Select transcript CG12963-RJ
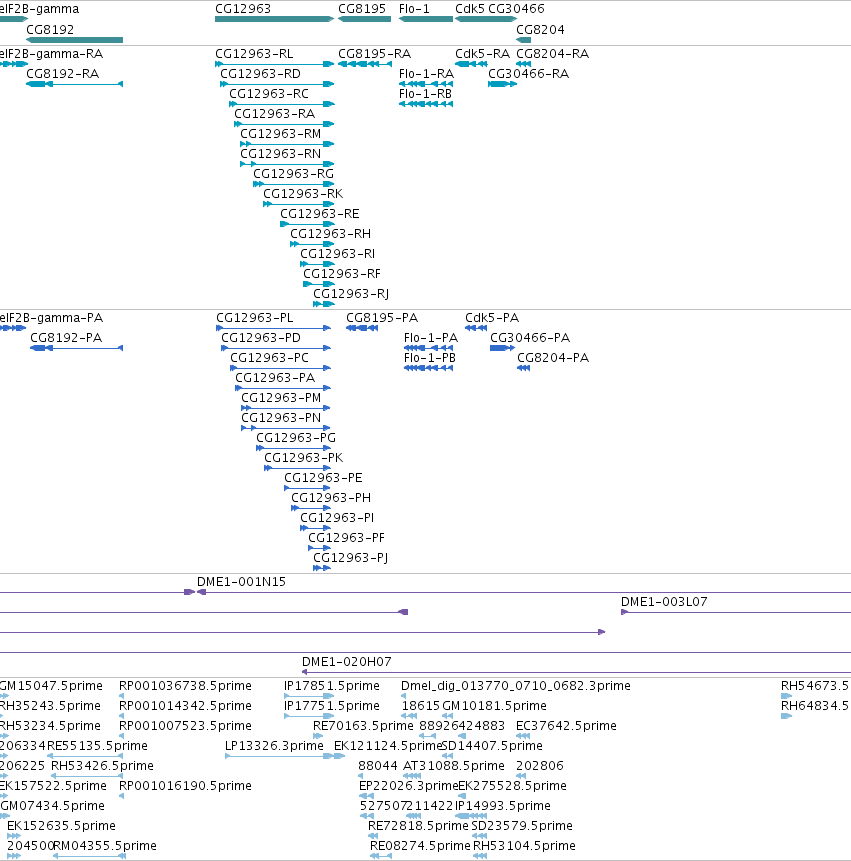This screenshot has height=861, width=851. point(324,304)
